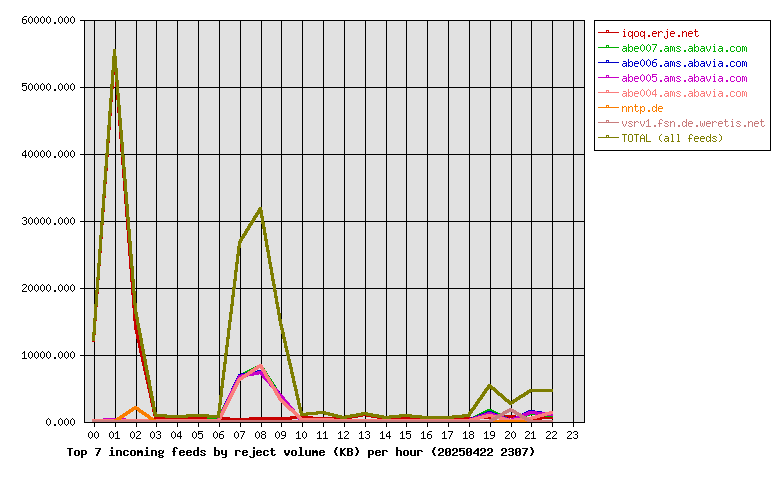Click the 30000.000 y-axis label
The image size is (780, 480).
(49, 221)
